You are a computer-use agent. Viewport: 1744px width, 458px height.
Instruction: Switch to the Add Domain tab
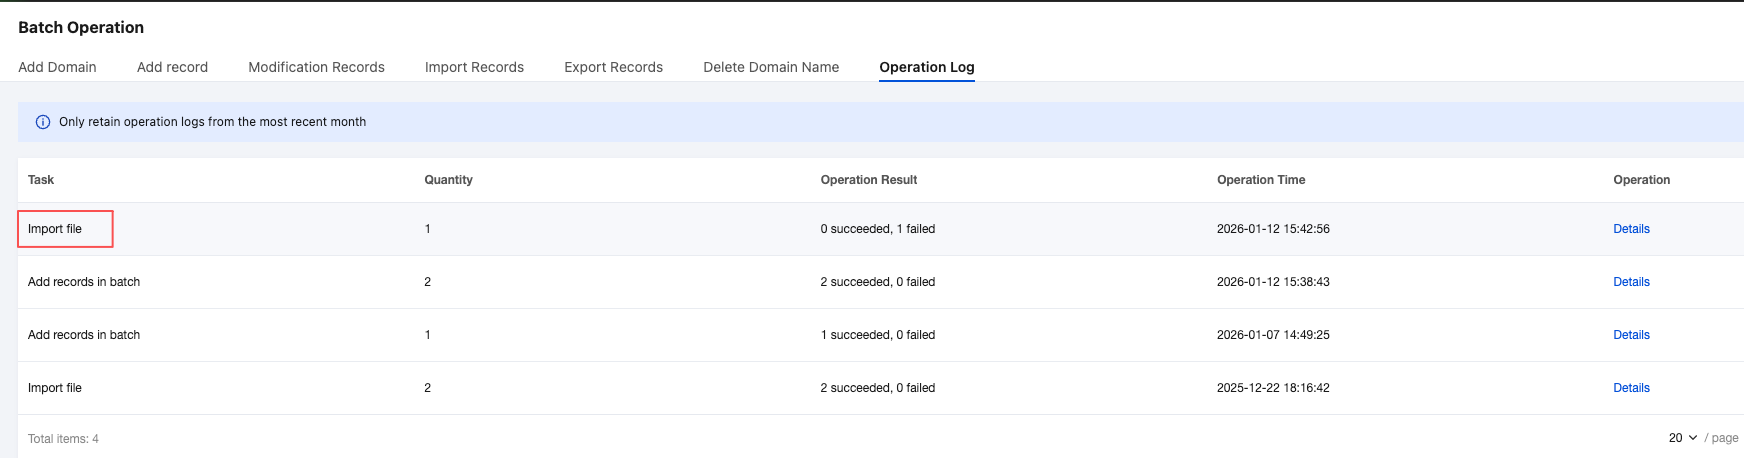57,67
